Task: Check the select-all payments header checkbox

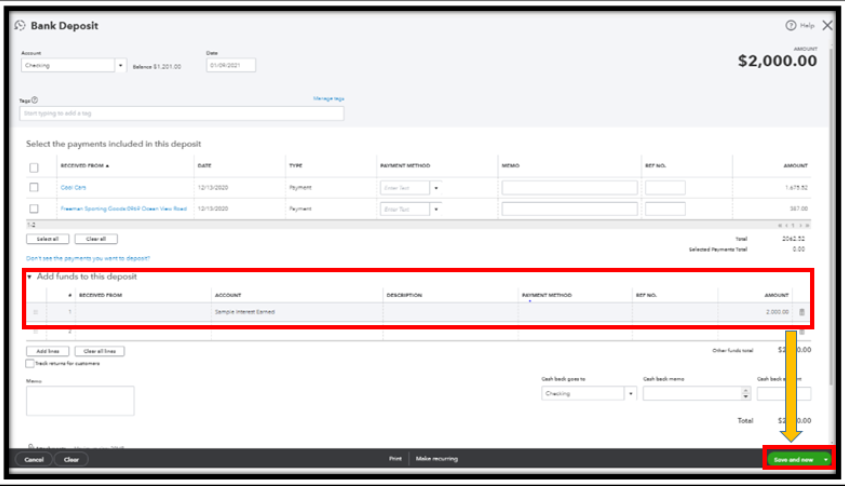Action: [34, 168]
